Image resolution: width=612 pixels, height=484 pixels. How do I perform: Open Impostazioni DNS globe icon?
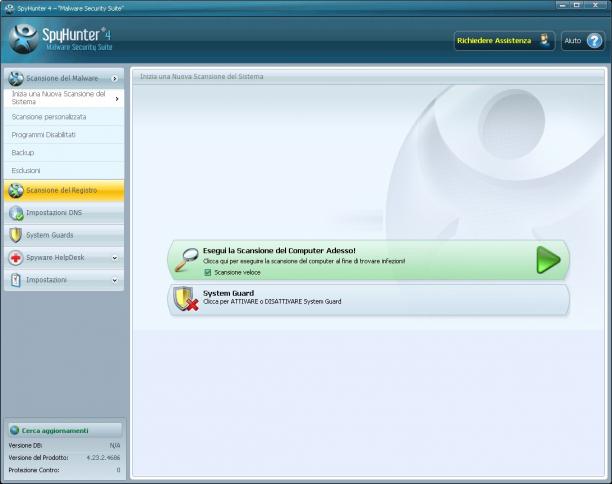click(x=16, y=213)
